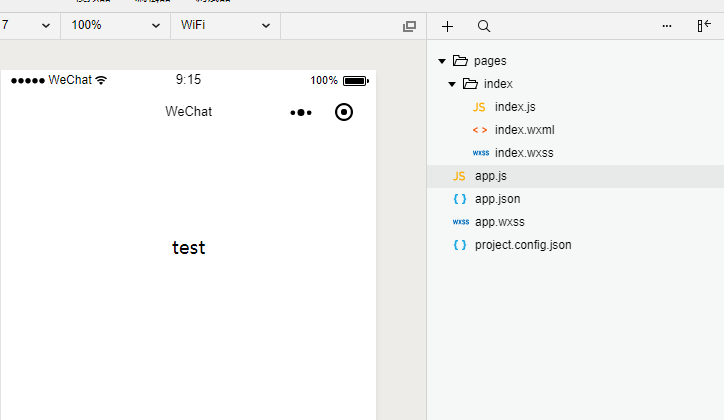Tap the mini program close circle button
This screenshot has width=724, height=420.
point(344,112)
